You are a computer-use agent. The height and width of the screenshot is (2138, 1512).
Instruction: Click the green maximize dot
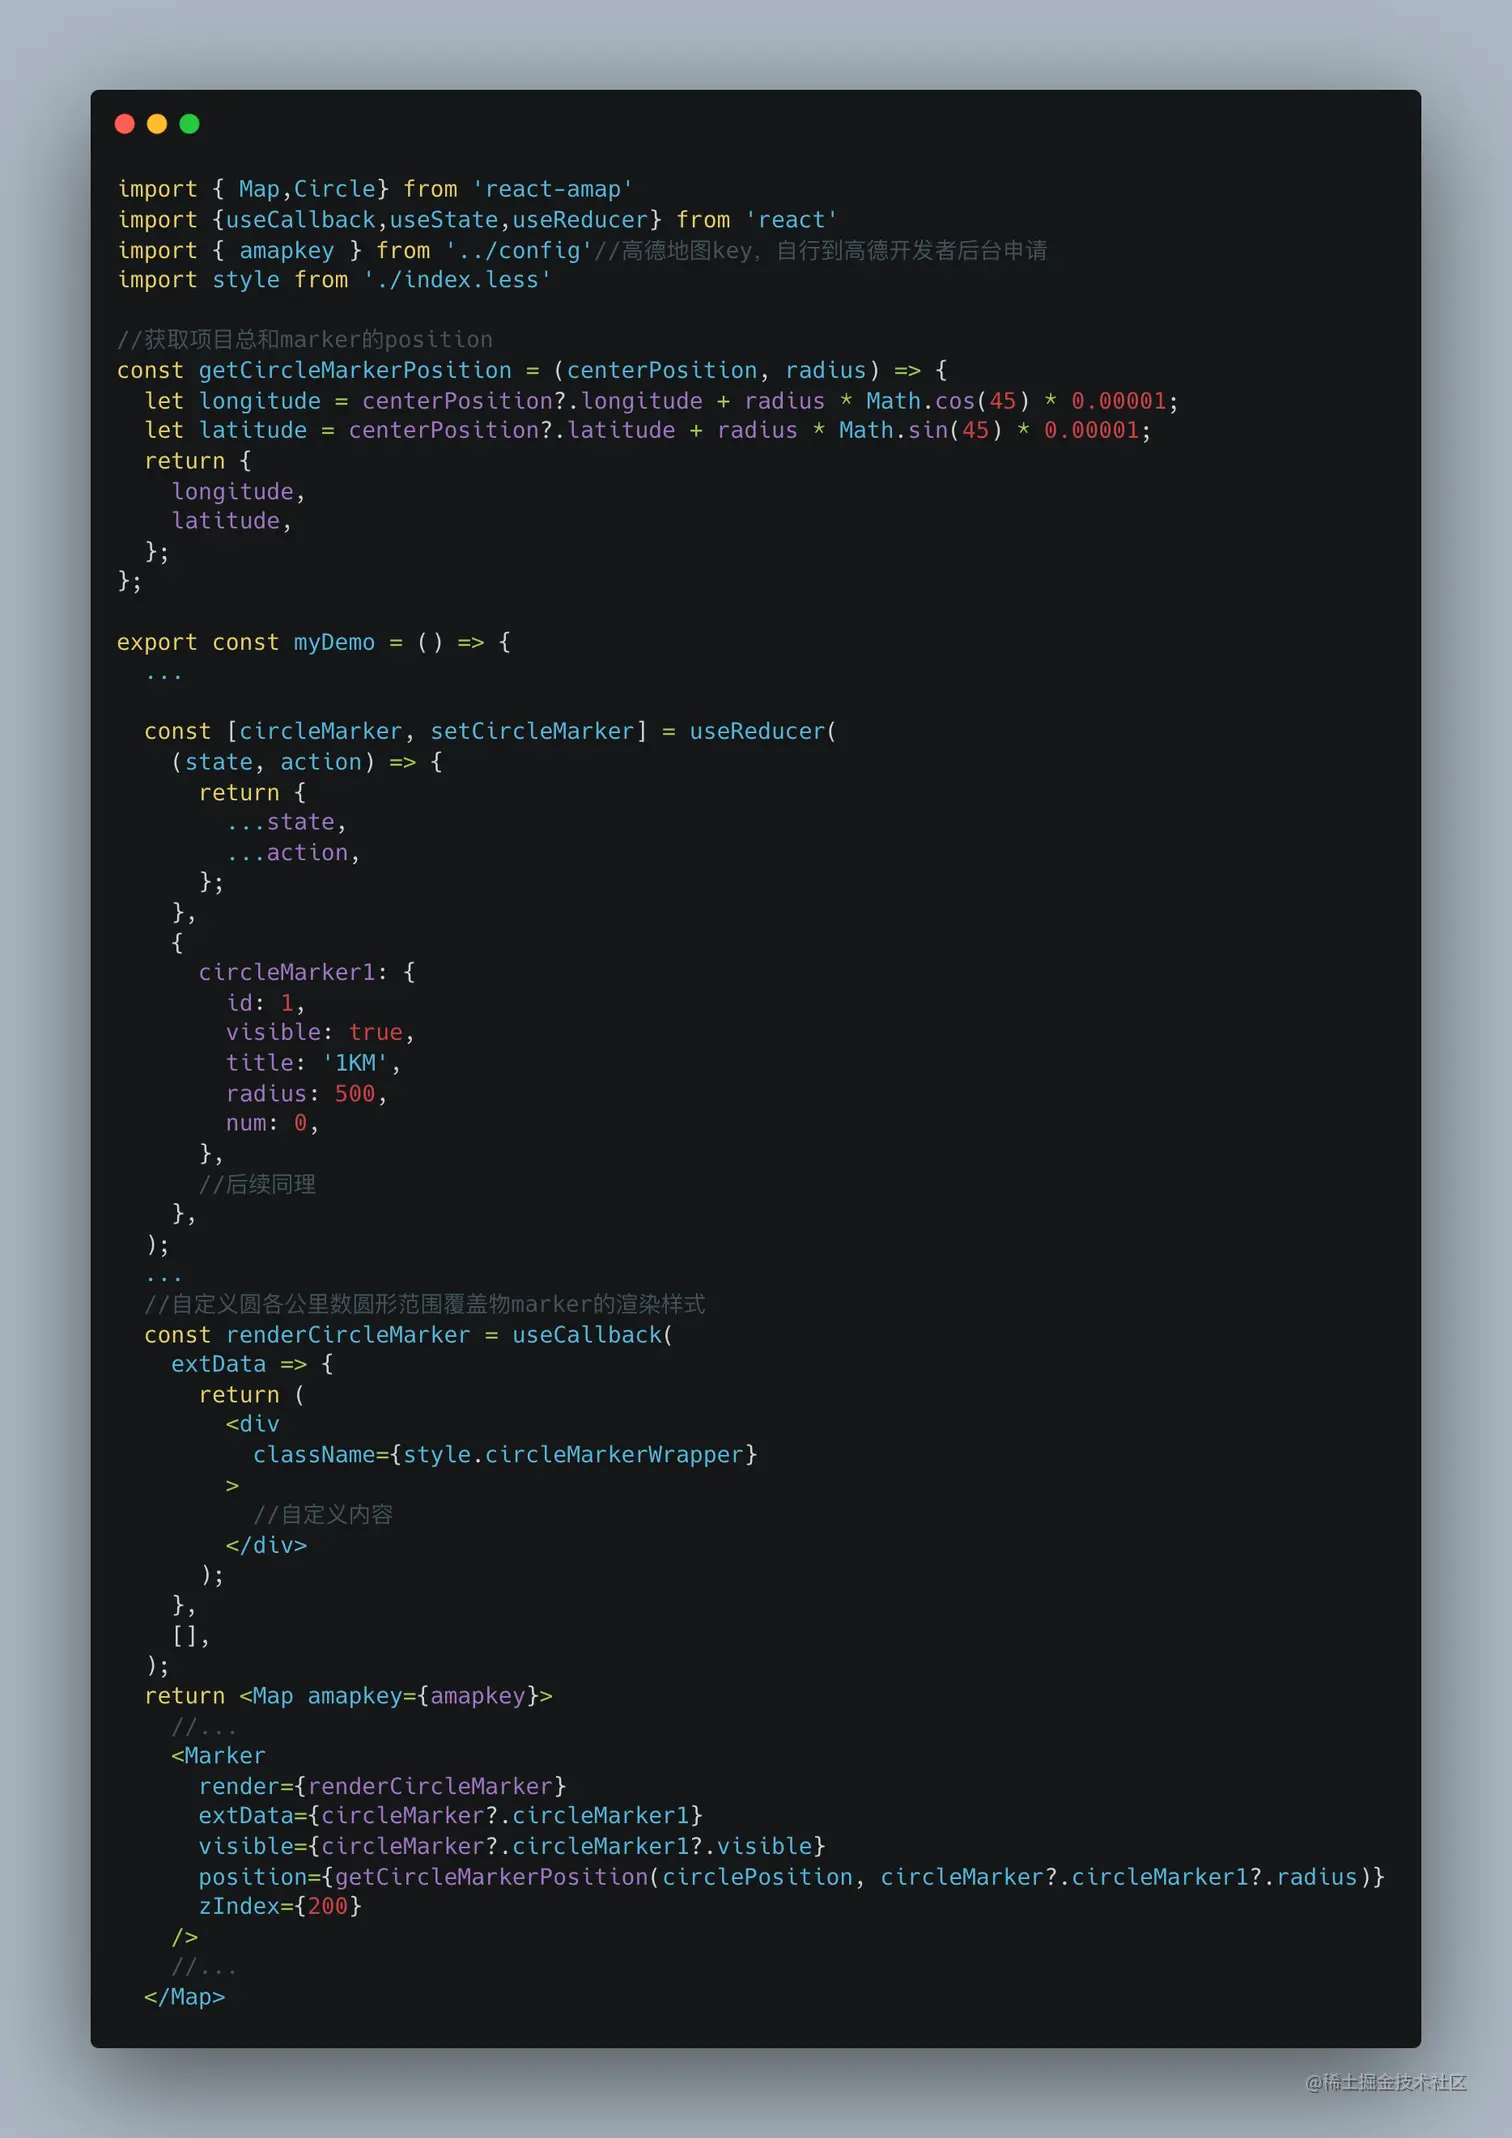pyautogui.click(x=189, y=124)
